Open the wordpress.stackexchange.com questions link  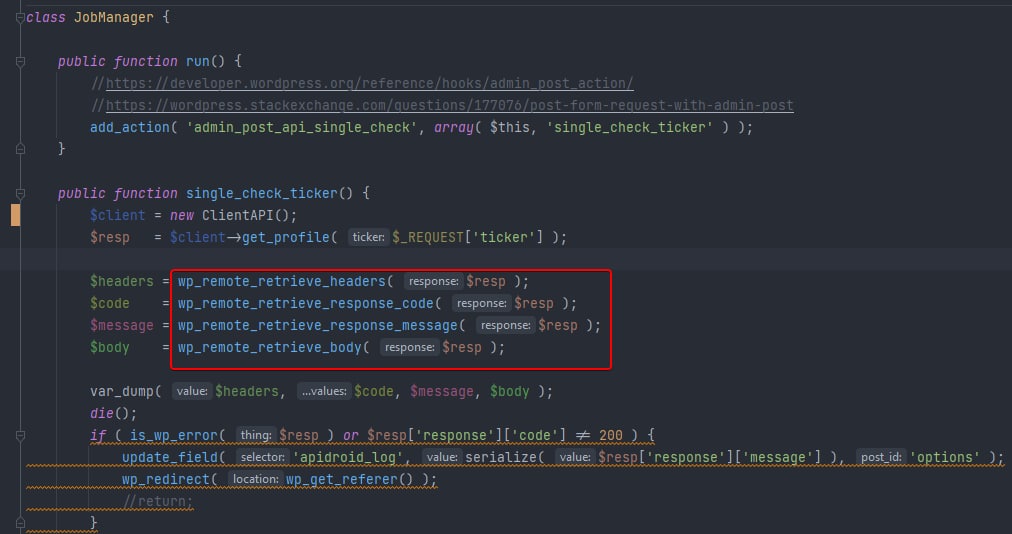pyautogui.click(x=449, y=105)
